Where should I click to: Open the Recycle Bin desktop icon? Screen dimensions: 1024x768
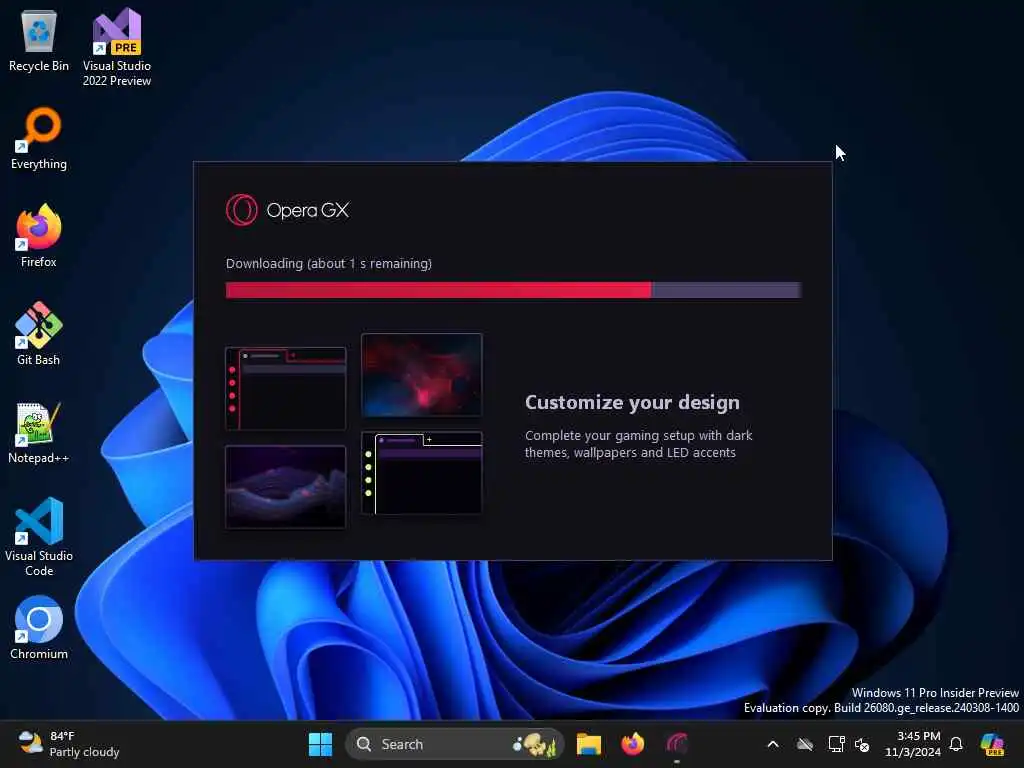pyautogui.click(x=39, y=40)
